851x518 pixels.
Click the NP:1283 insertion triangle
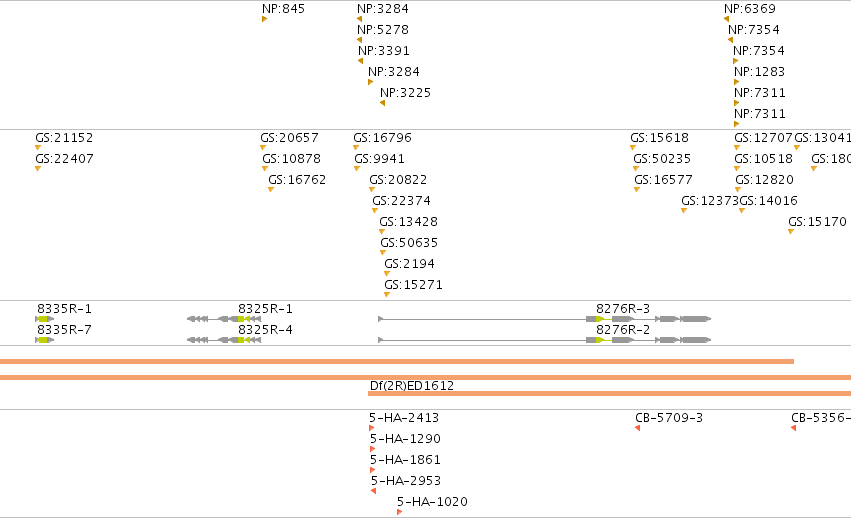coord(736,83)
